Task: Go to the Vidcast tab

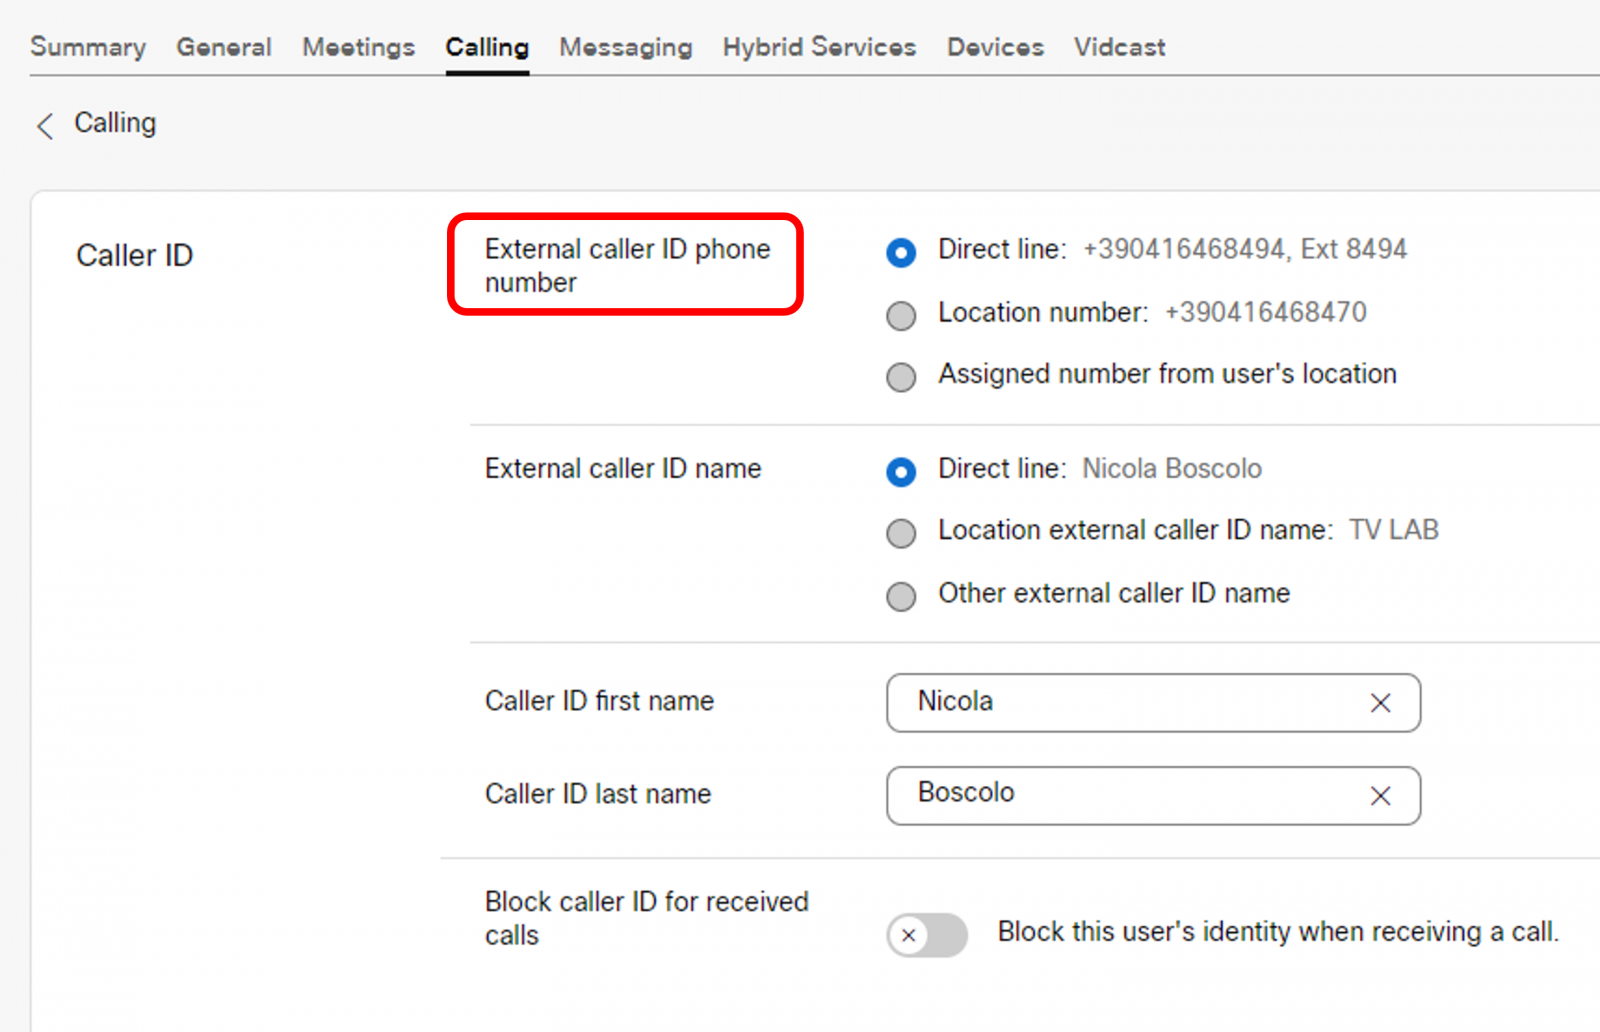Action: (1119, 47)
